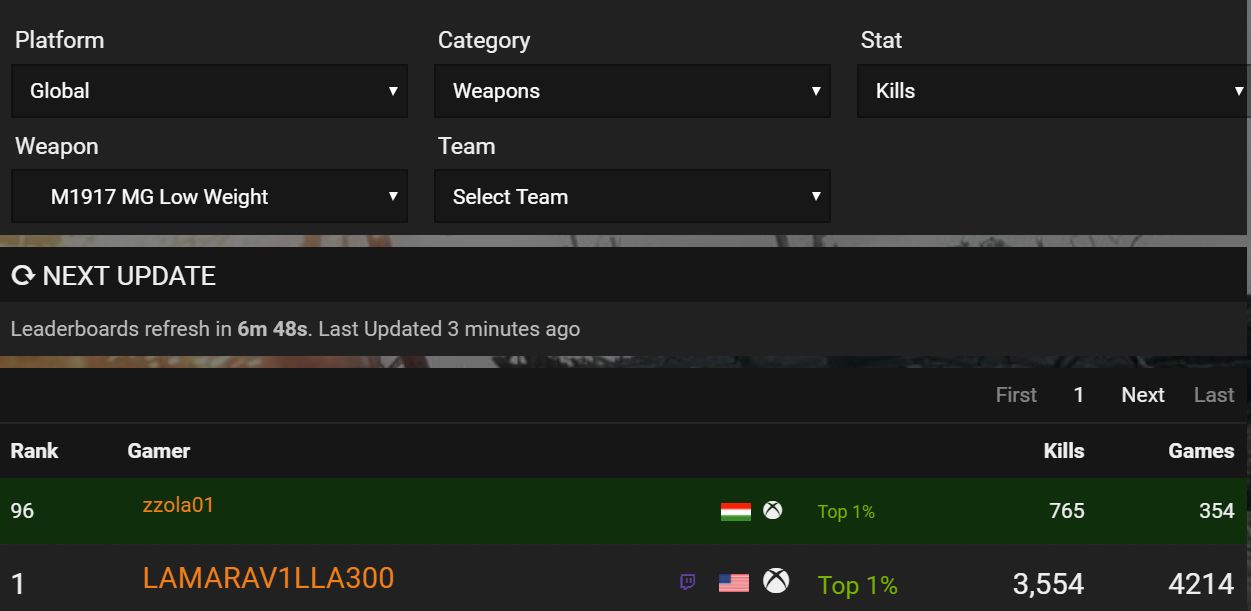This screenshot has height=611, width=1251.
Task: Click the Hungarian flag next to zzola01
Action: coord(736,511)
